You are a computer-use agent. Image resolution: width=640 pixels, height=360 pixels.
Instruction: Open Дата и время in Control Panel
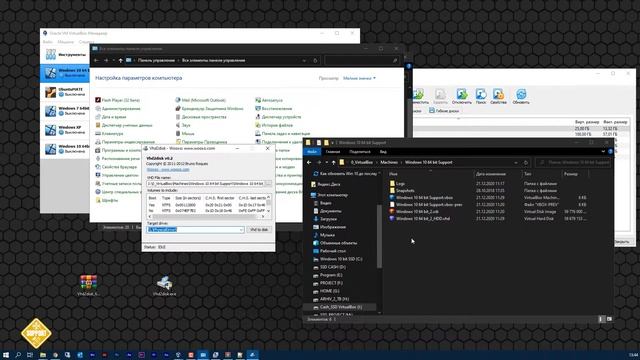click(111, 117)
